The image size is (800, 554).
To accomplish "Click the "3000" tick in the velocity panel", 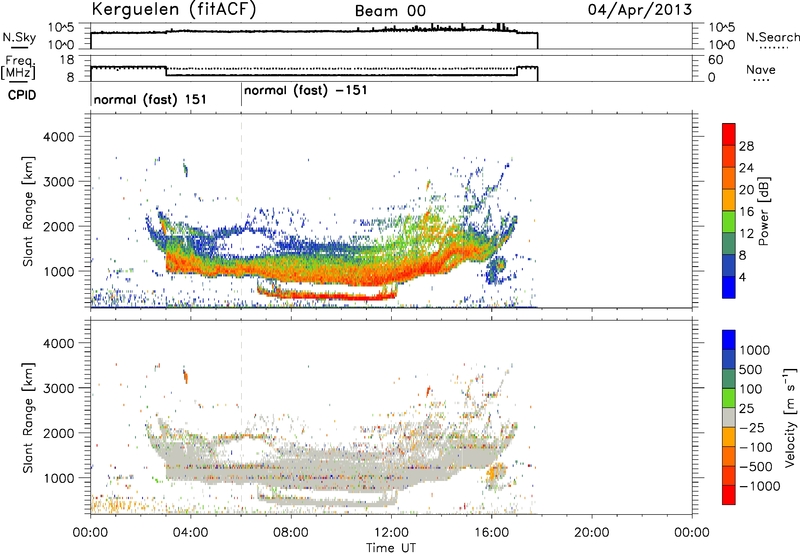I will (58, 388).
